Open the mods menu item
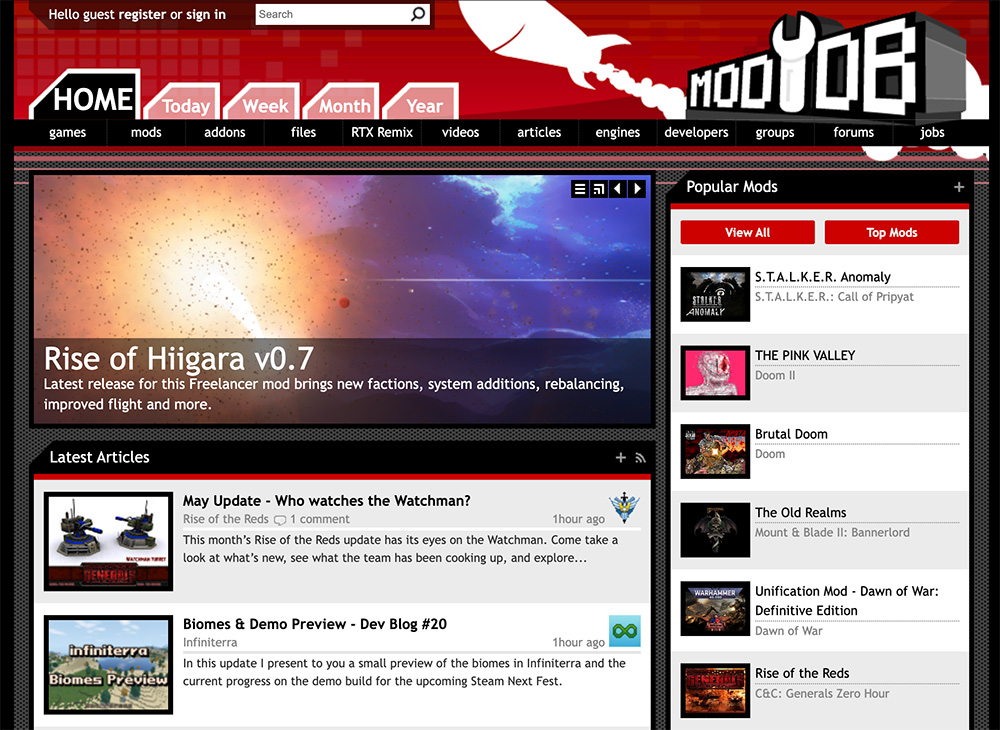Screen dimensions: 1000x730 [x=146, y=133]
